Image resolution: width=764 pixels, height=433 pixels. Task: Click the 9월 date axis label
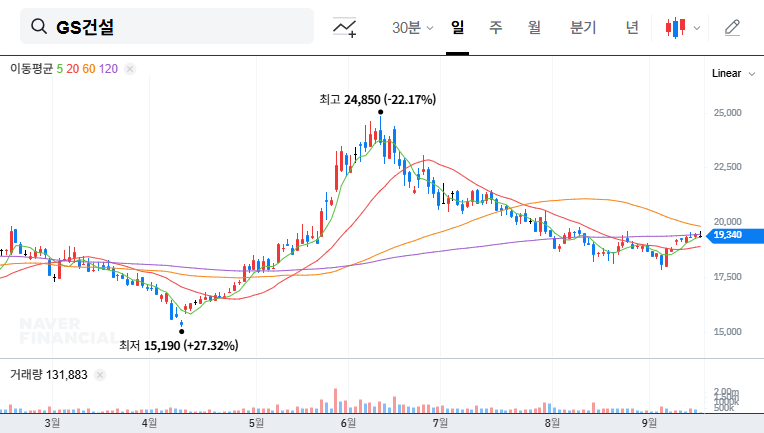click(x=649, y=423)
